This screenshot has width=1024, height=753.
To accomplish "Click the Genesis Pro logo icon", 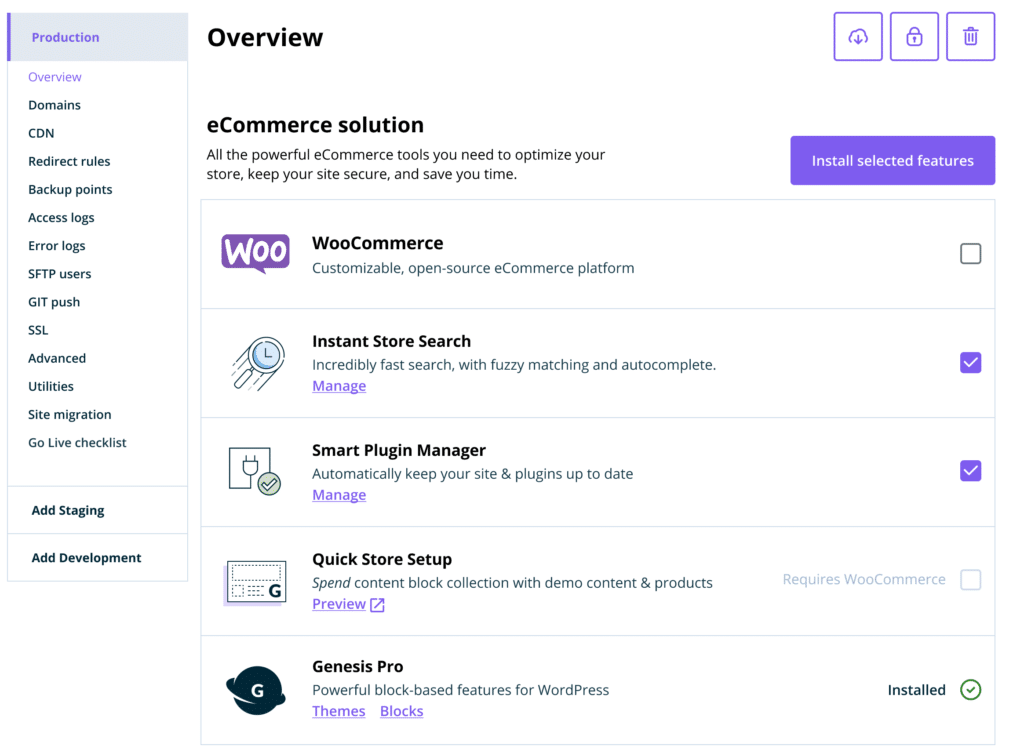I will [255, 690].
